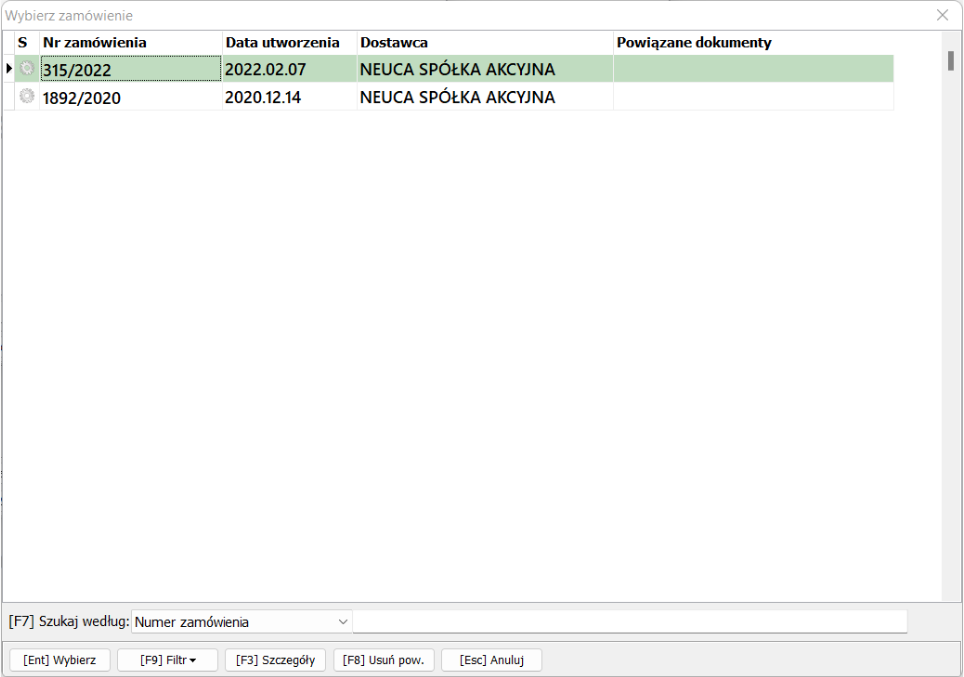Click the vertical scrollbar thumb

[951, 61]
